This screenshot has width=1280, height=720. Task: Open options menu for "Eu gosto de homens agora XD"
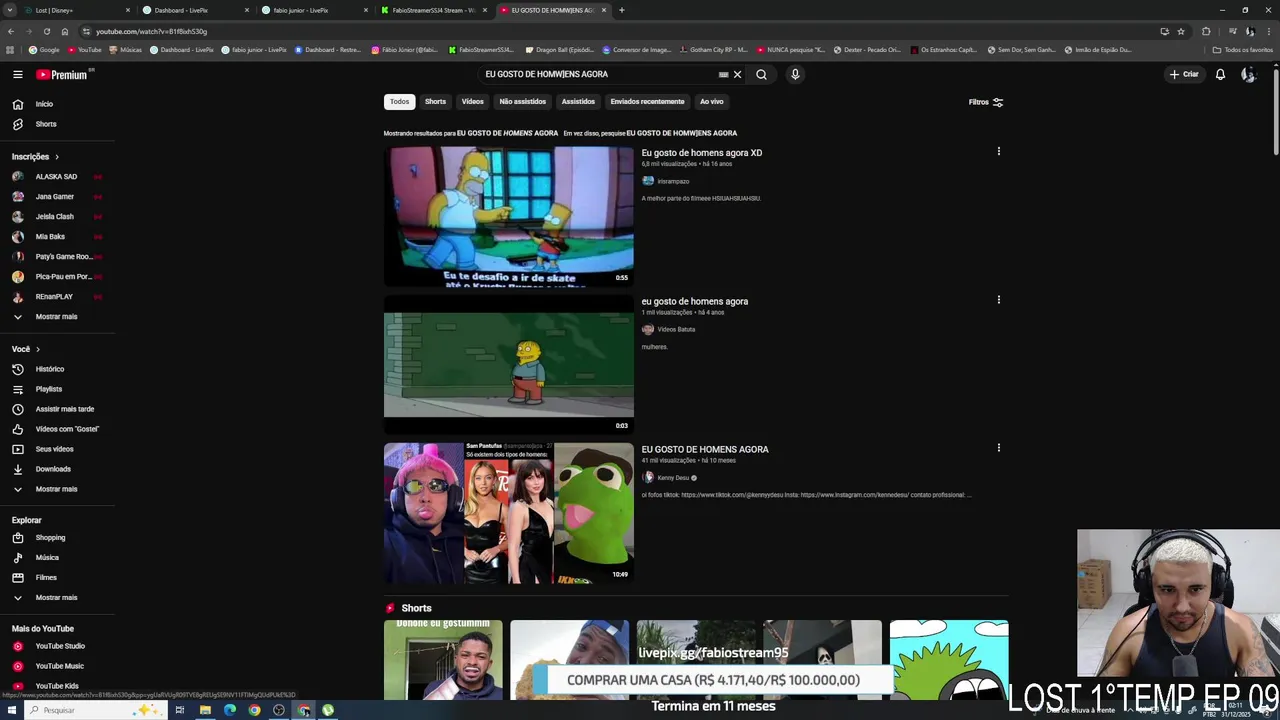[x=998, y=152]
